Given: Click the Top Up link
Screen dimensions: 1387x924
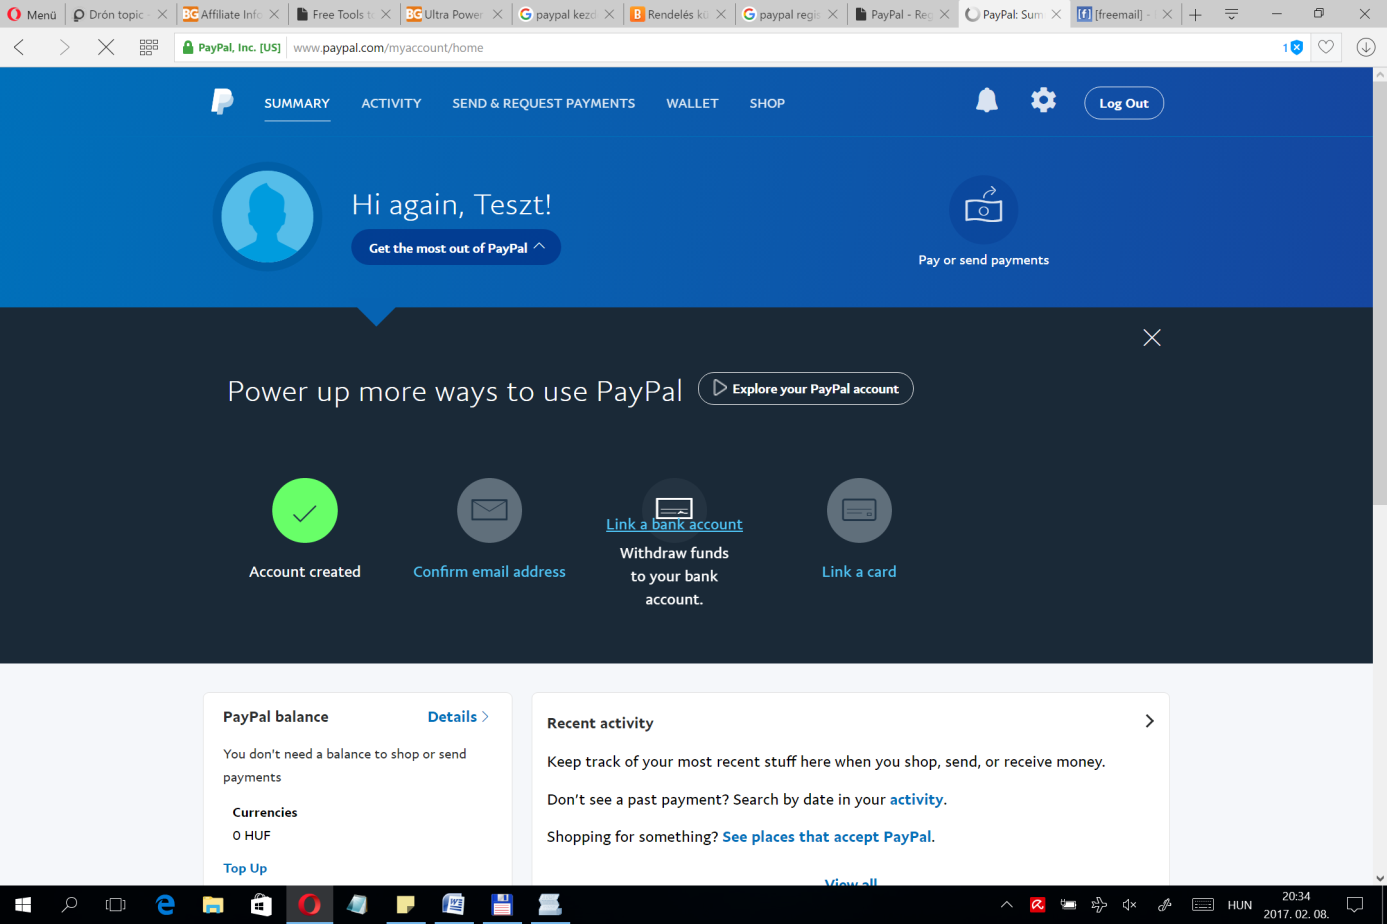Looking at the screenshot, I should coord(245,868).
